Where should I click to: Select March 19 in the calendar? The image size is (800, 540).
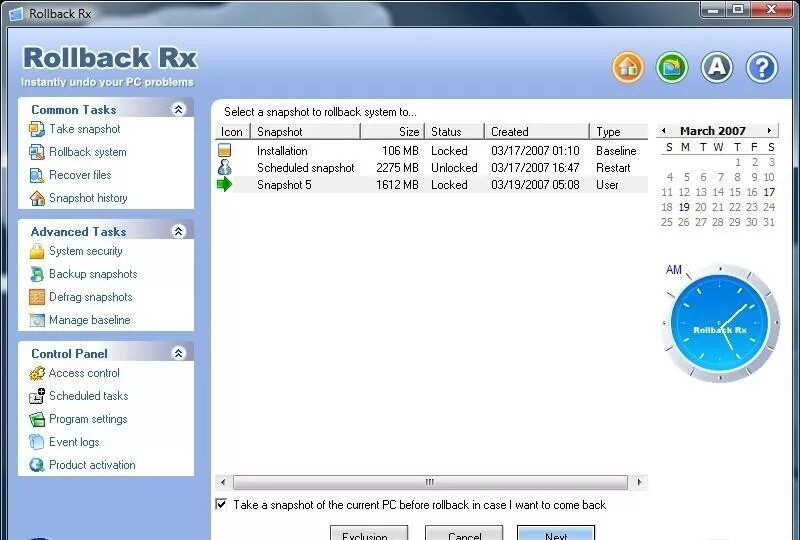(x=684, y=207)
